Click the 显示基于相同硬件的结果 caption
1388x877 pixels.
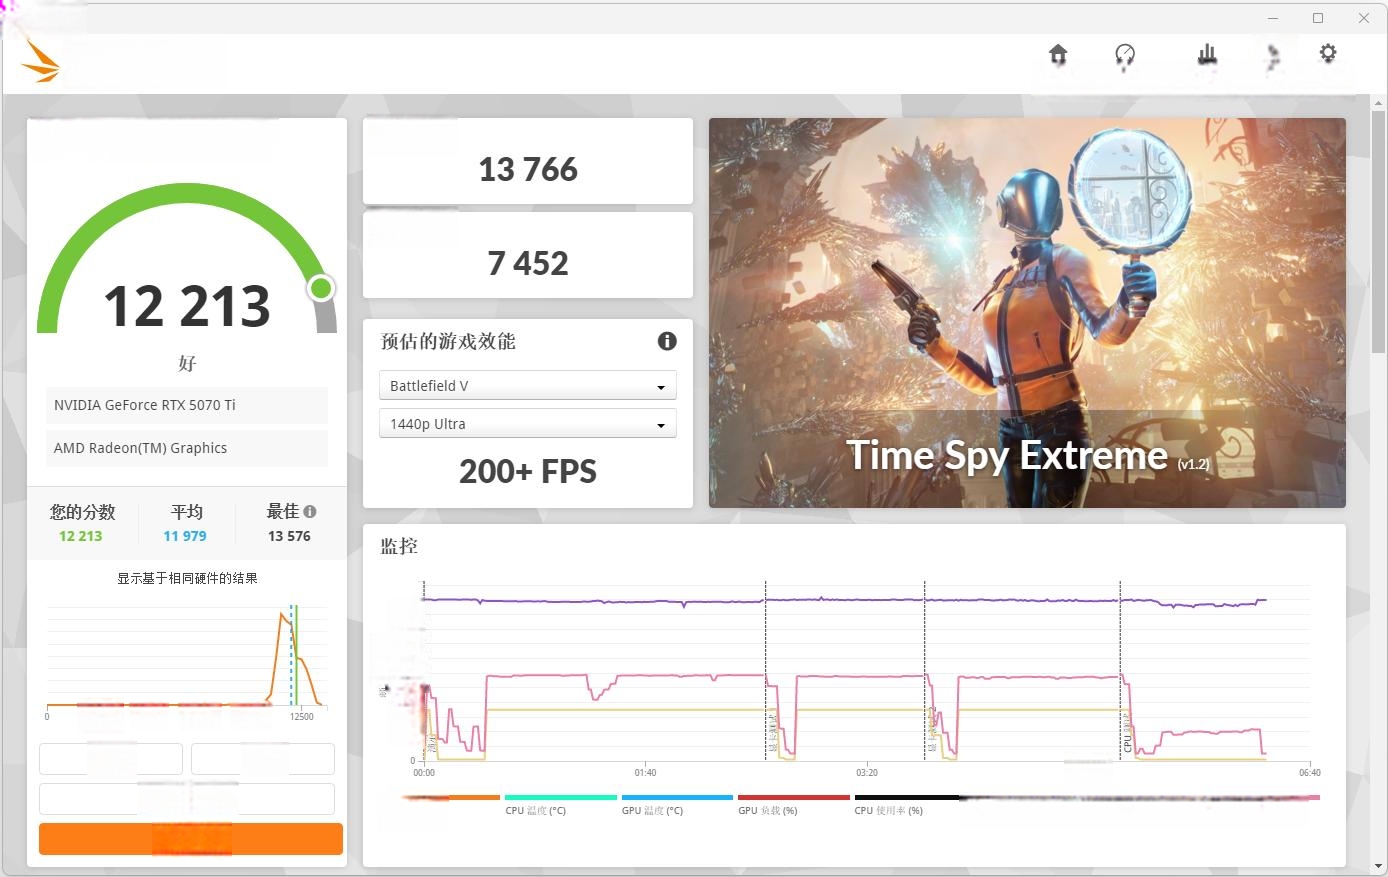187,578
